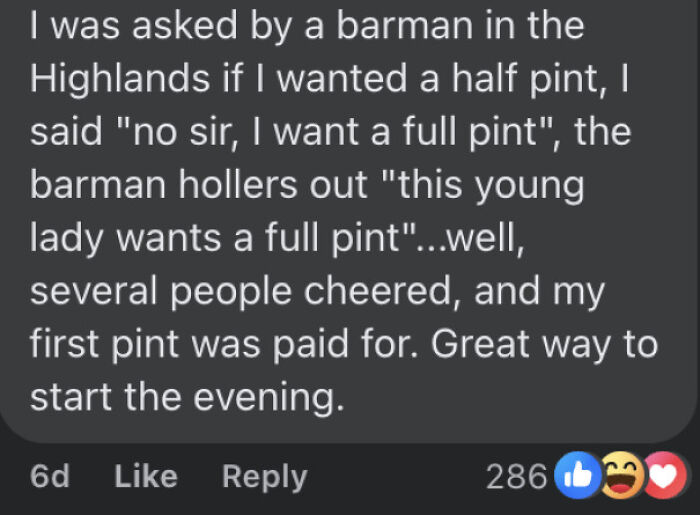Screen dimensions: 700x515
Task: Click the quoted words no sir
Action: click(x=182, y=133)
